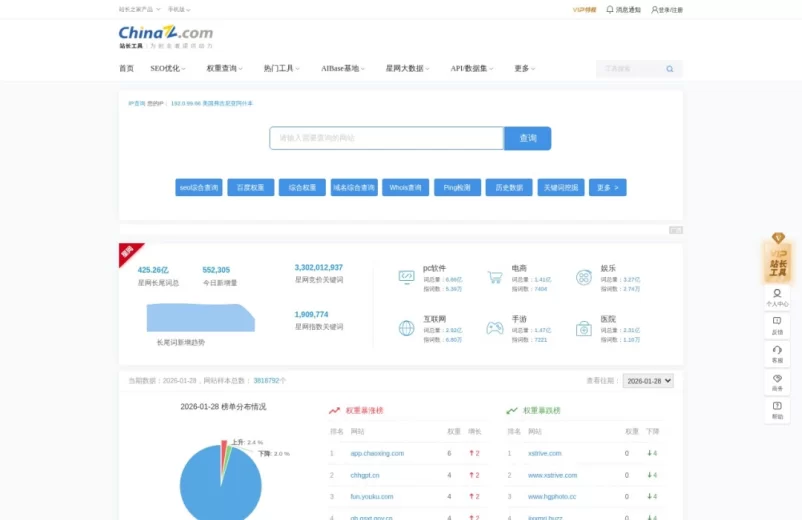Click the red 星网 corner ribbon
Viewport: 802px width, 520px height.
point(128,252)
